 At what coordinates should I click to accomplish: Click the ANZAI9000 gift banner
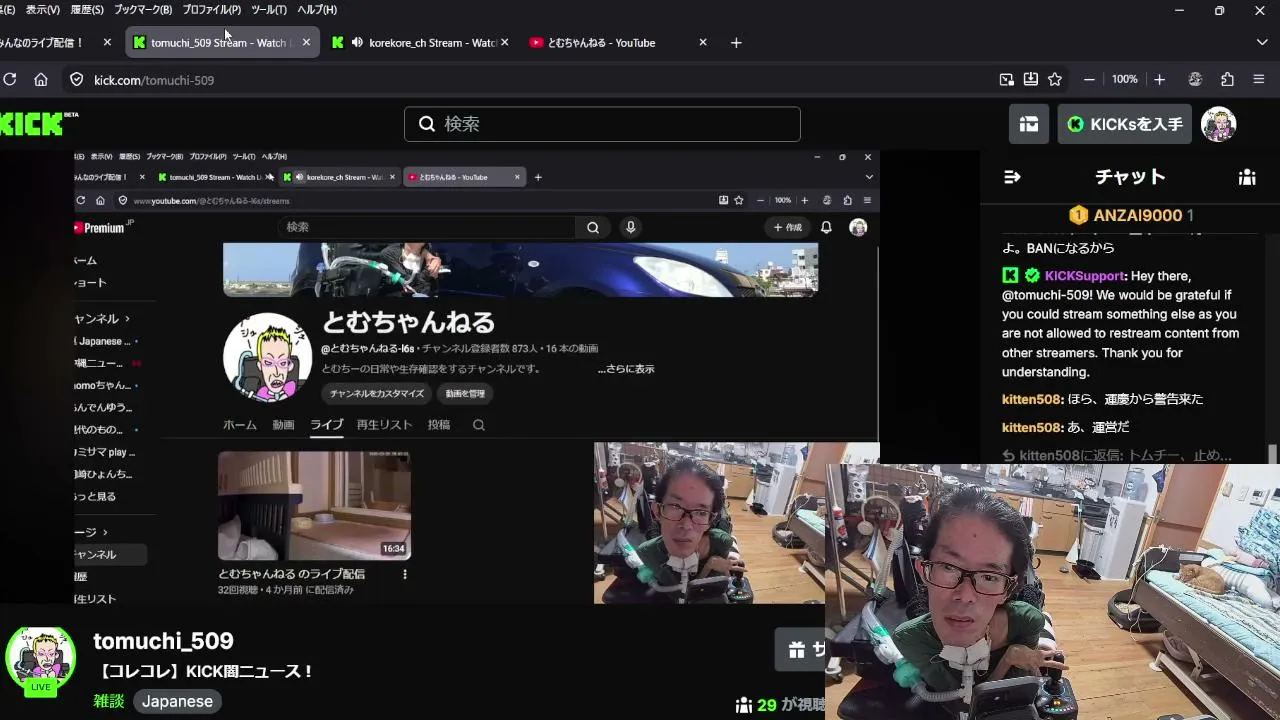tap(1131, 215)
